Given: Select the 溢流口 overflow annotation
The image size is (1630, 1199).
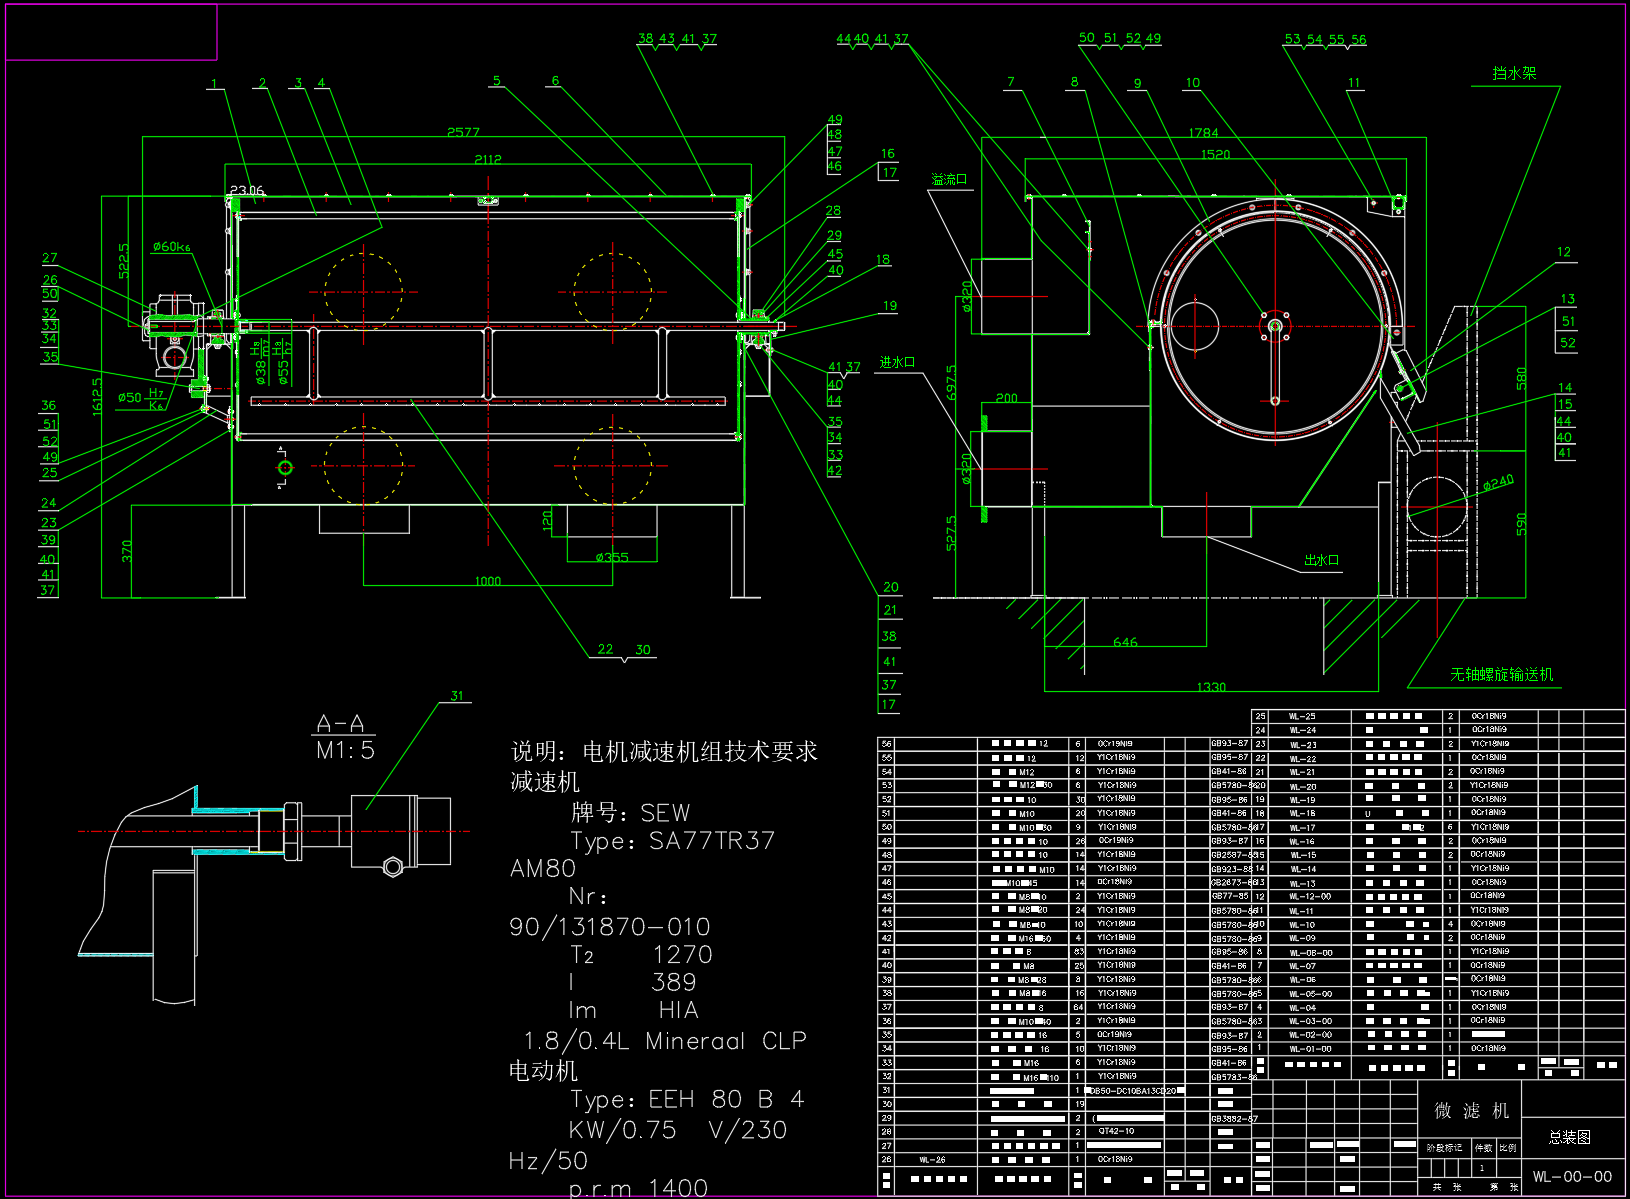Looking at the screenshot, I should [949, 180].
